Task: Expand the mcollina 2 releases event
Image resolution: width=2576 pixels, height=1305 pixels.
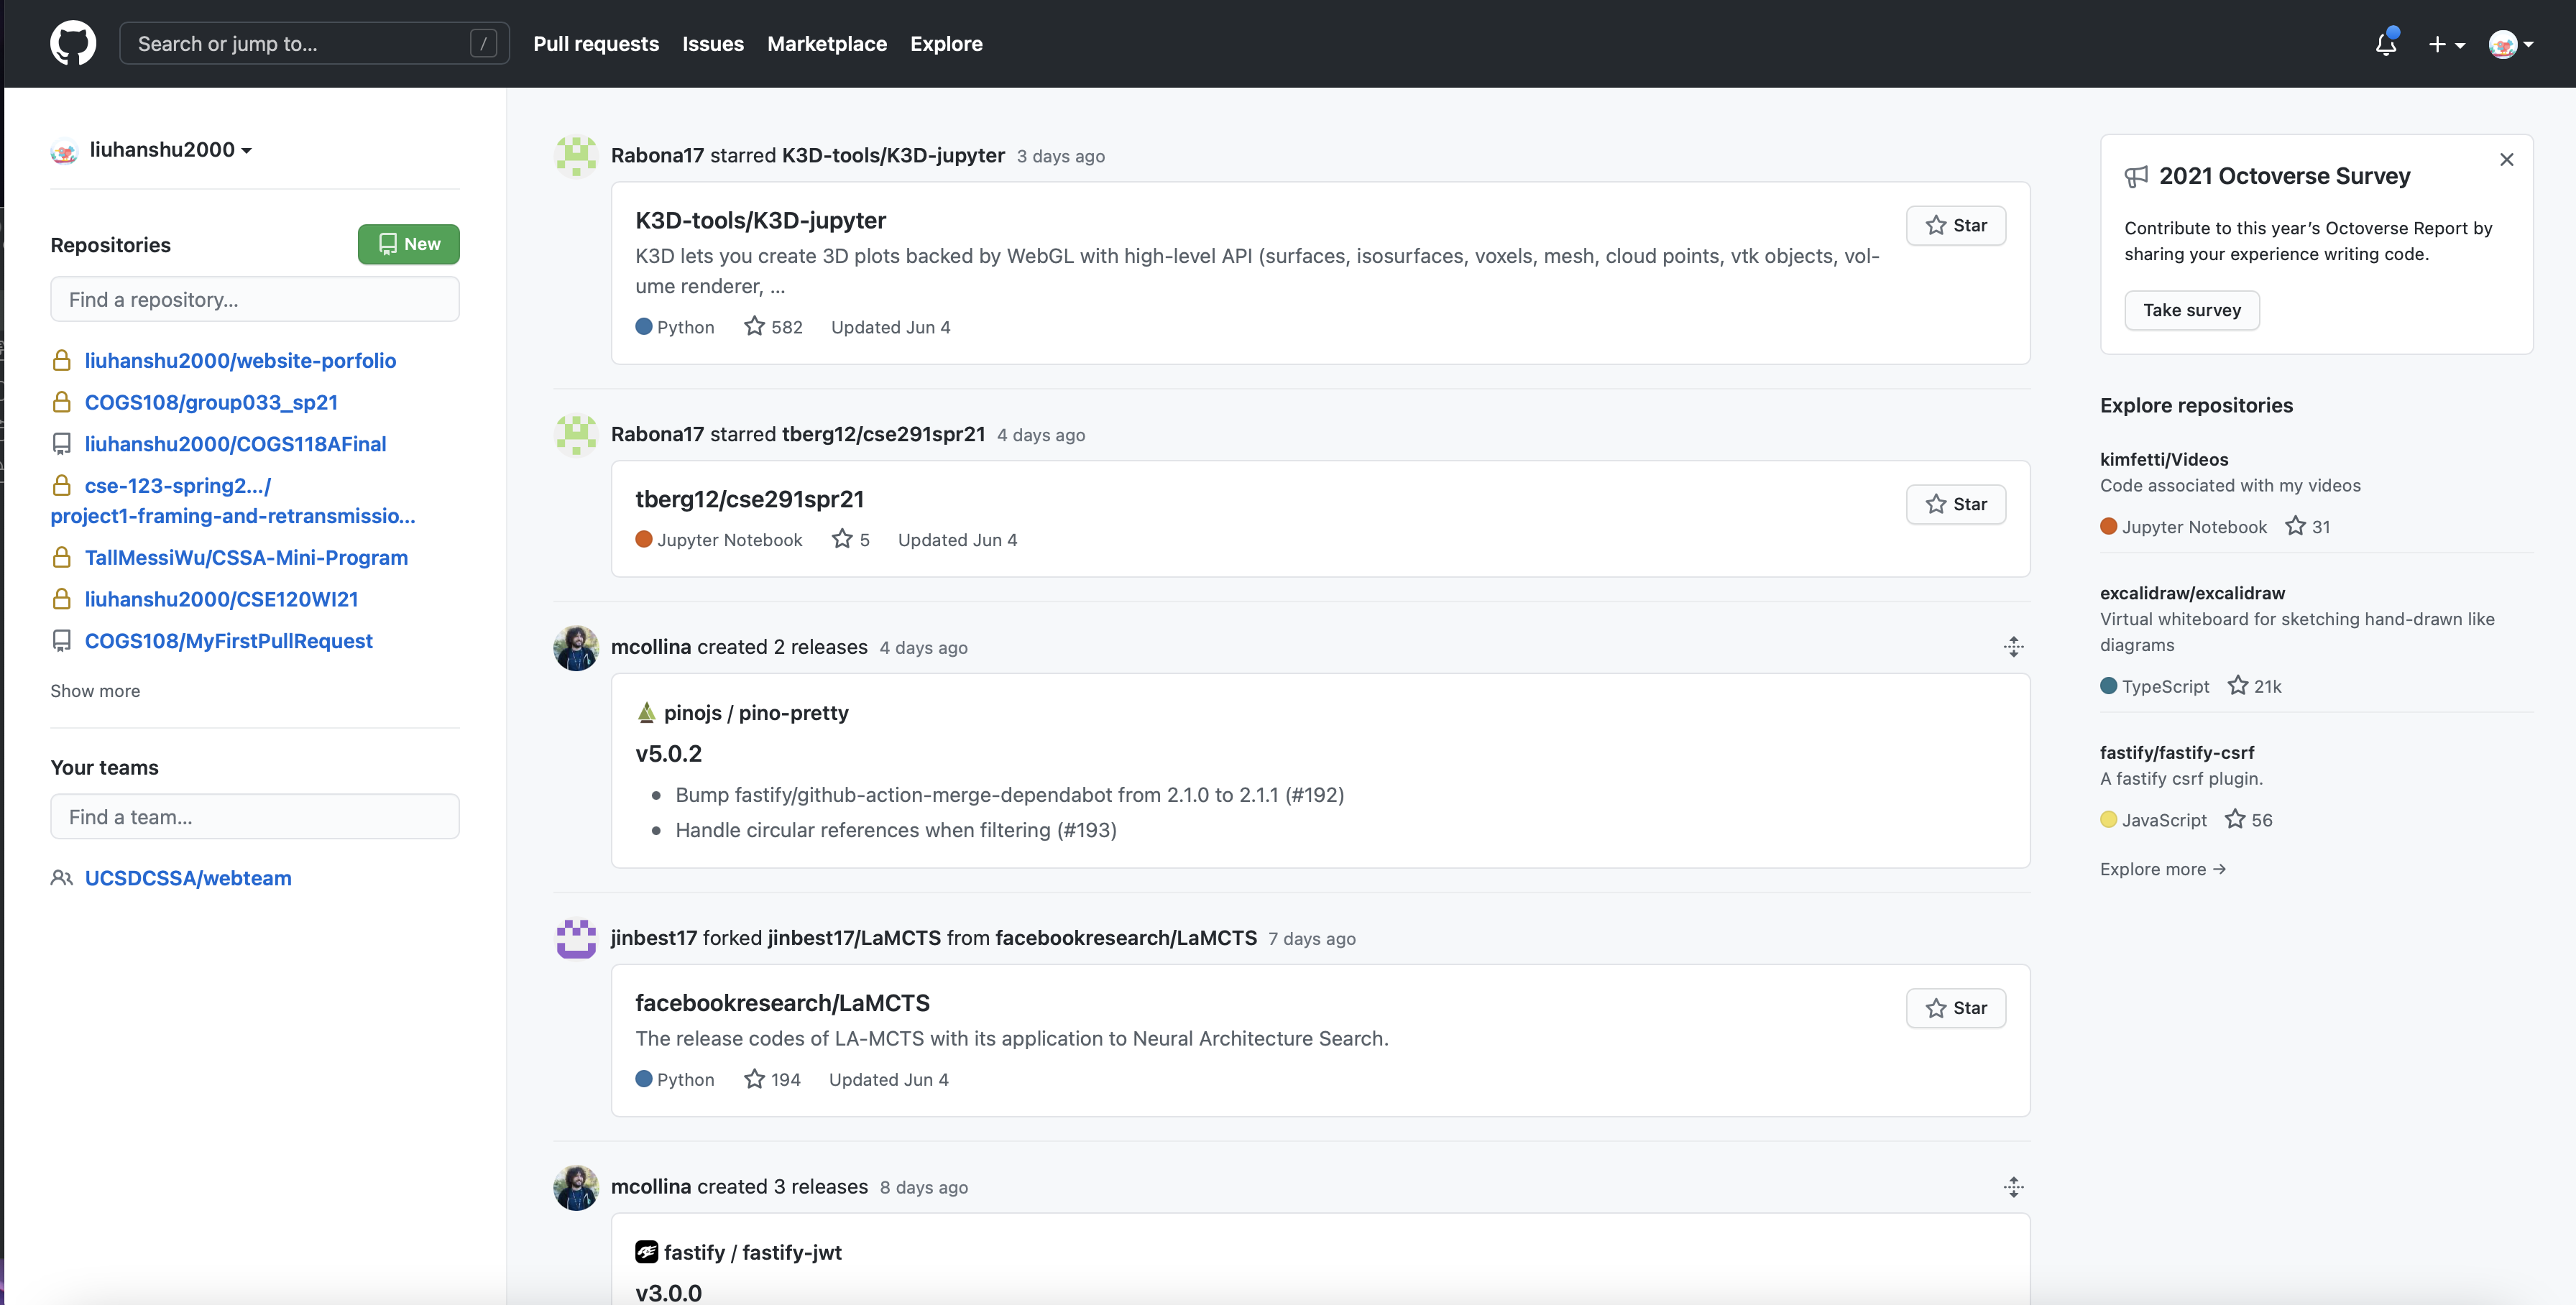Action: pyautogui.click(x=2014, y=647)
